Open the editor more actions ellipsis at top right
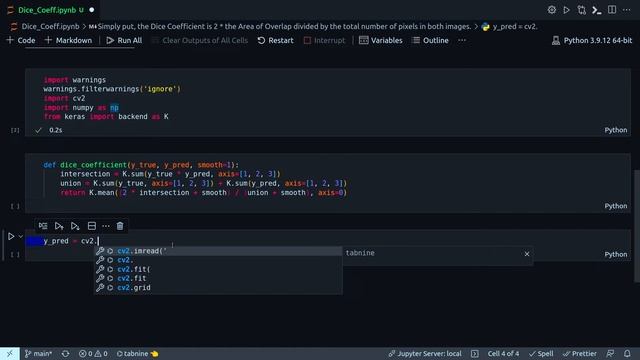The height and width of the screenshot is (360, 640). click(x=627, y=10)
